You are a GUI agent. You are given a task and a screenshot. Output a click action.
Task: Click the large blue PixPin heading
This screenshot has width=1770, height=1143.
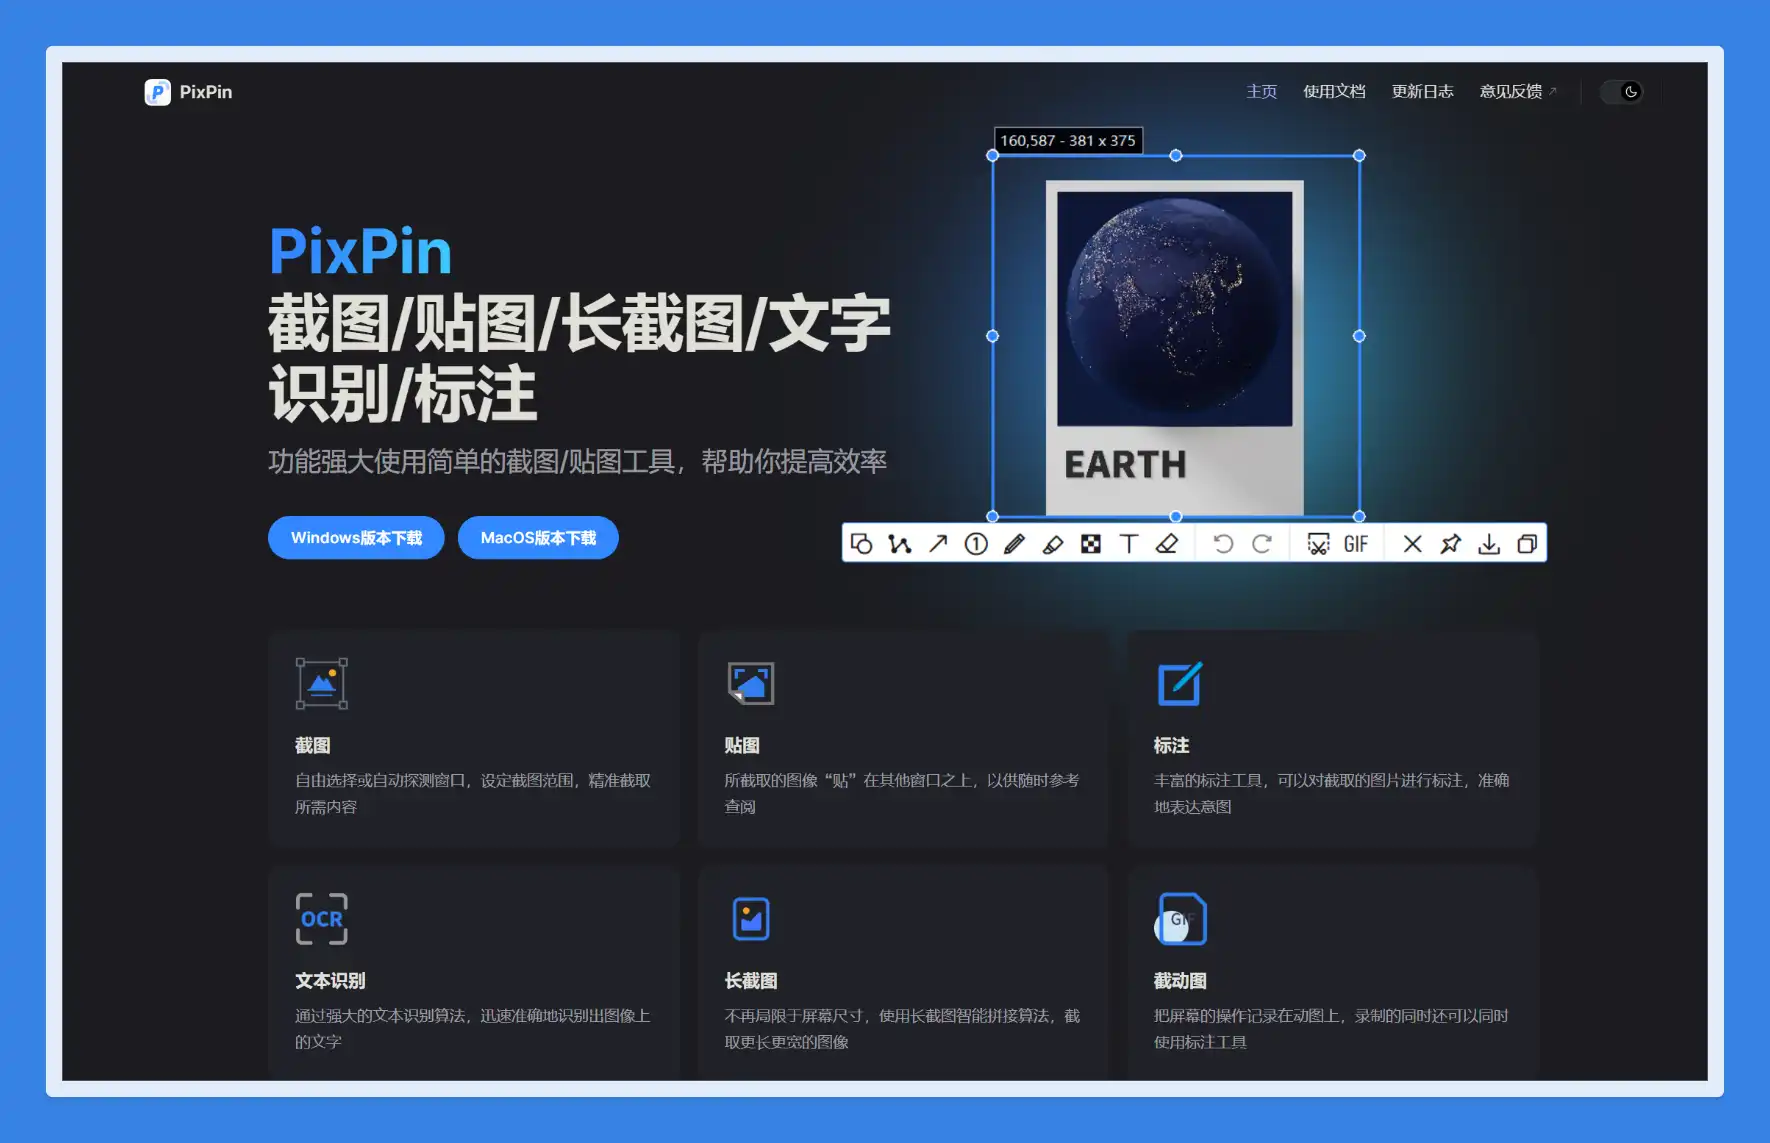click(361, 252)
